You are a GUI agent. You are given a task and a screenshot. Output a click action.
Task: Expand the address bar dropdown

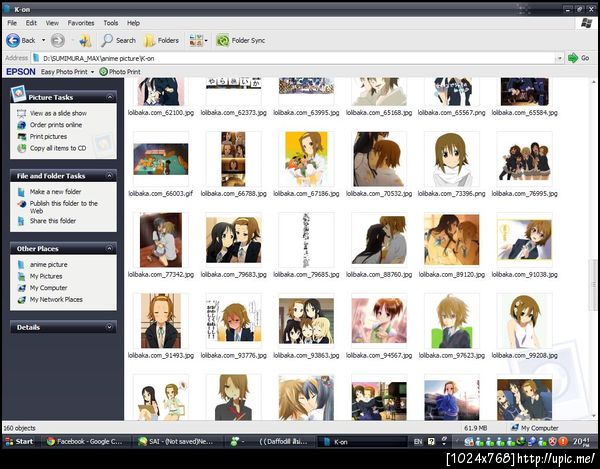tap(559, 58)
